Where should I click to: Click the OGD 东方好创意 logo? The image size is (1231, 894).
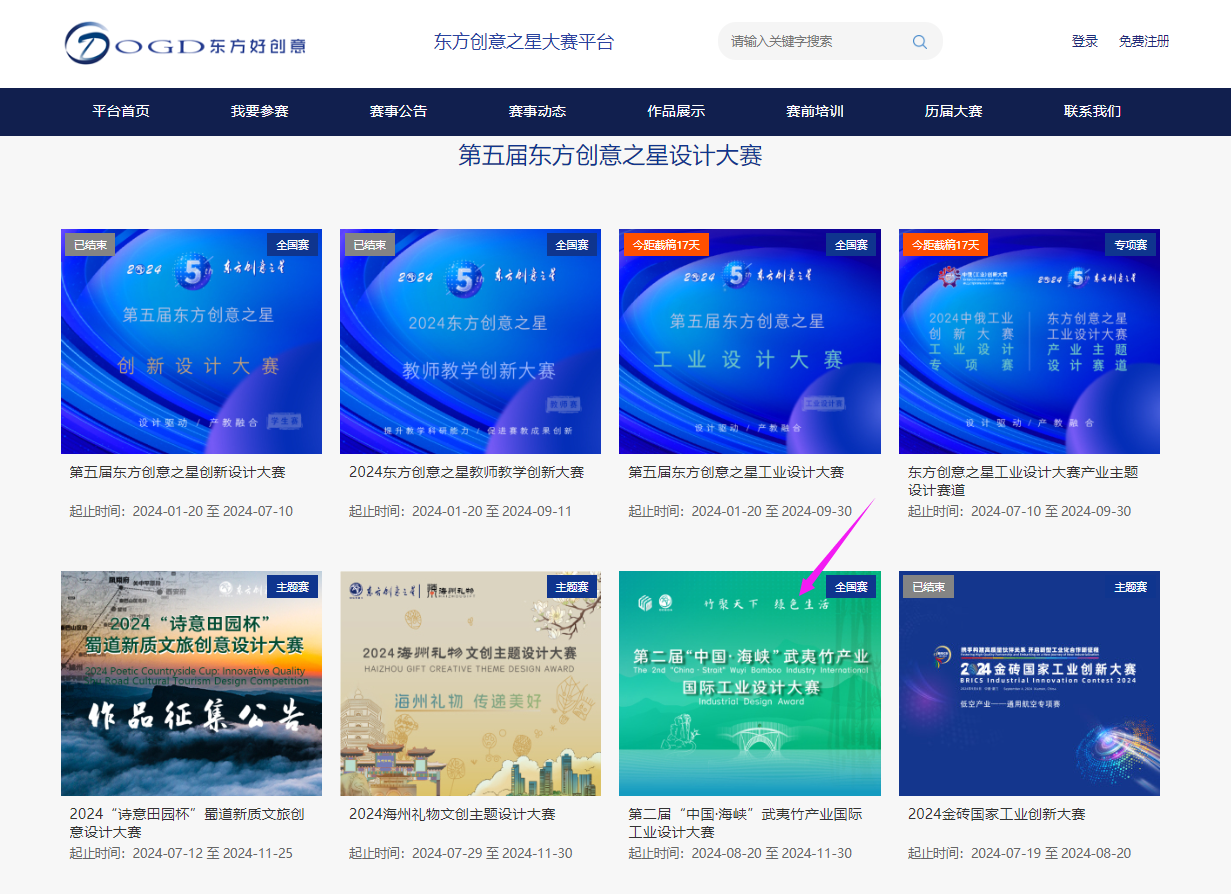185,44
